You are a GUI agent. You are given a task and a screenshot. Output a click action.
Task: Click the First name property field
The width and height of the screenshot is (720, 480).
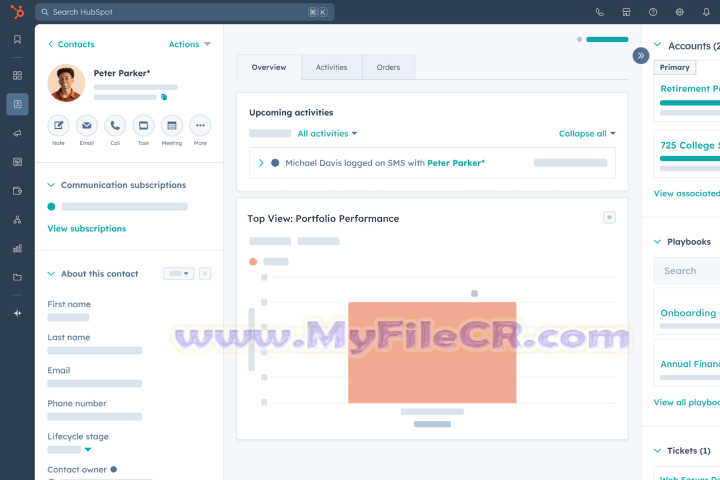[x=68, y=317]
